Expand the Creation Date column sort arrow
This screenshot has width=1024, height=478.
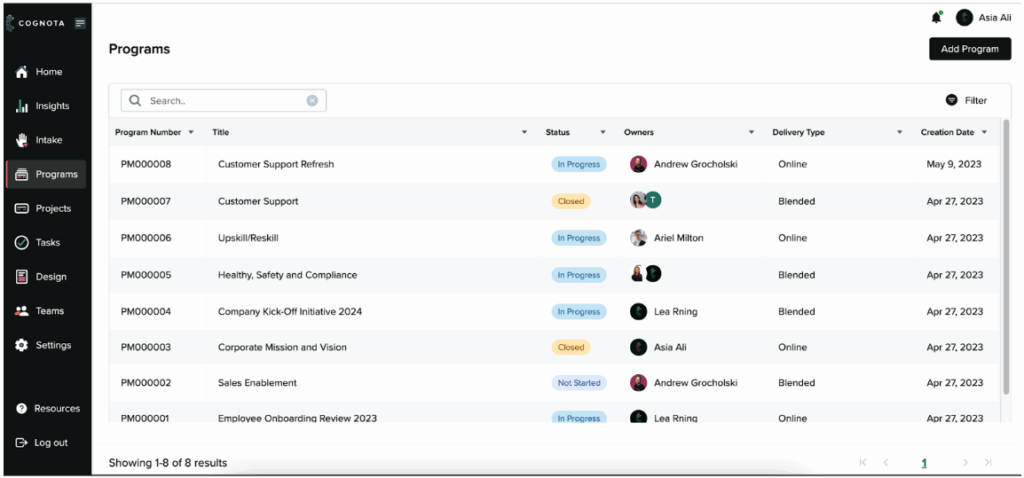point(984,132)
